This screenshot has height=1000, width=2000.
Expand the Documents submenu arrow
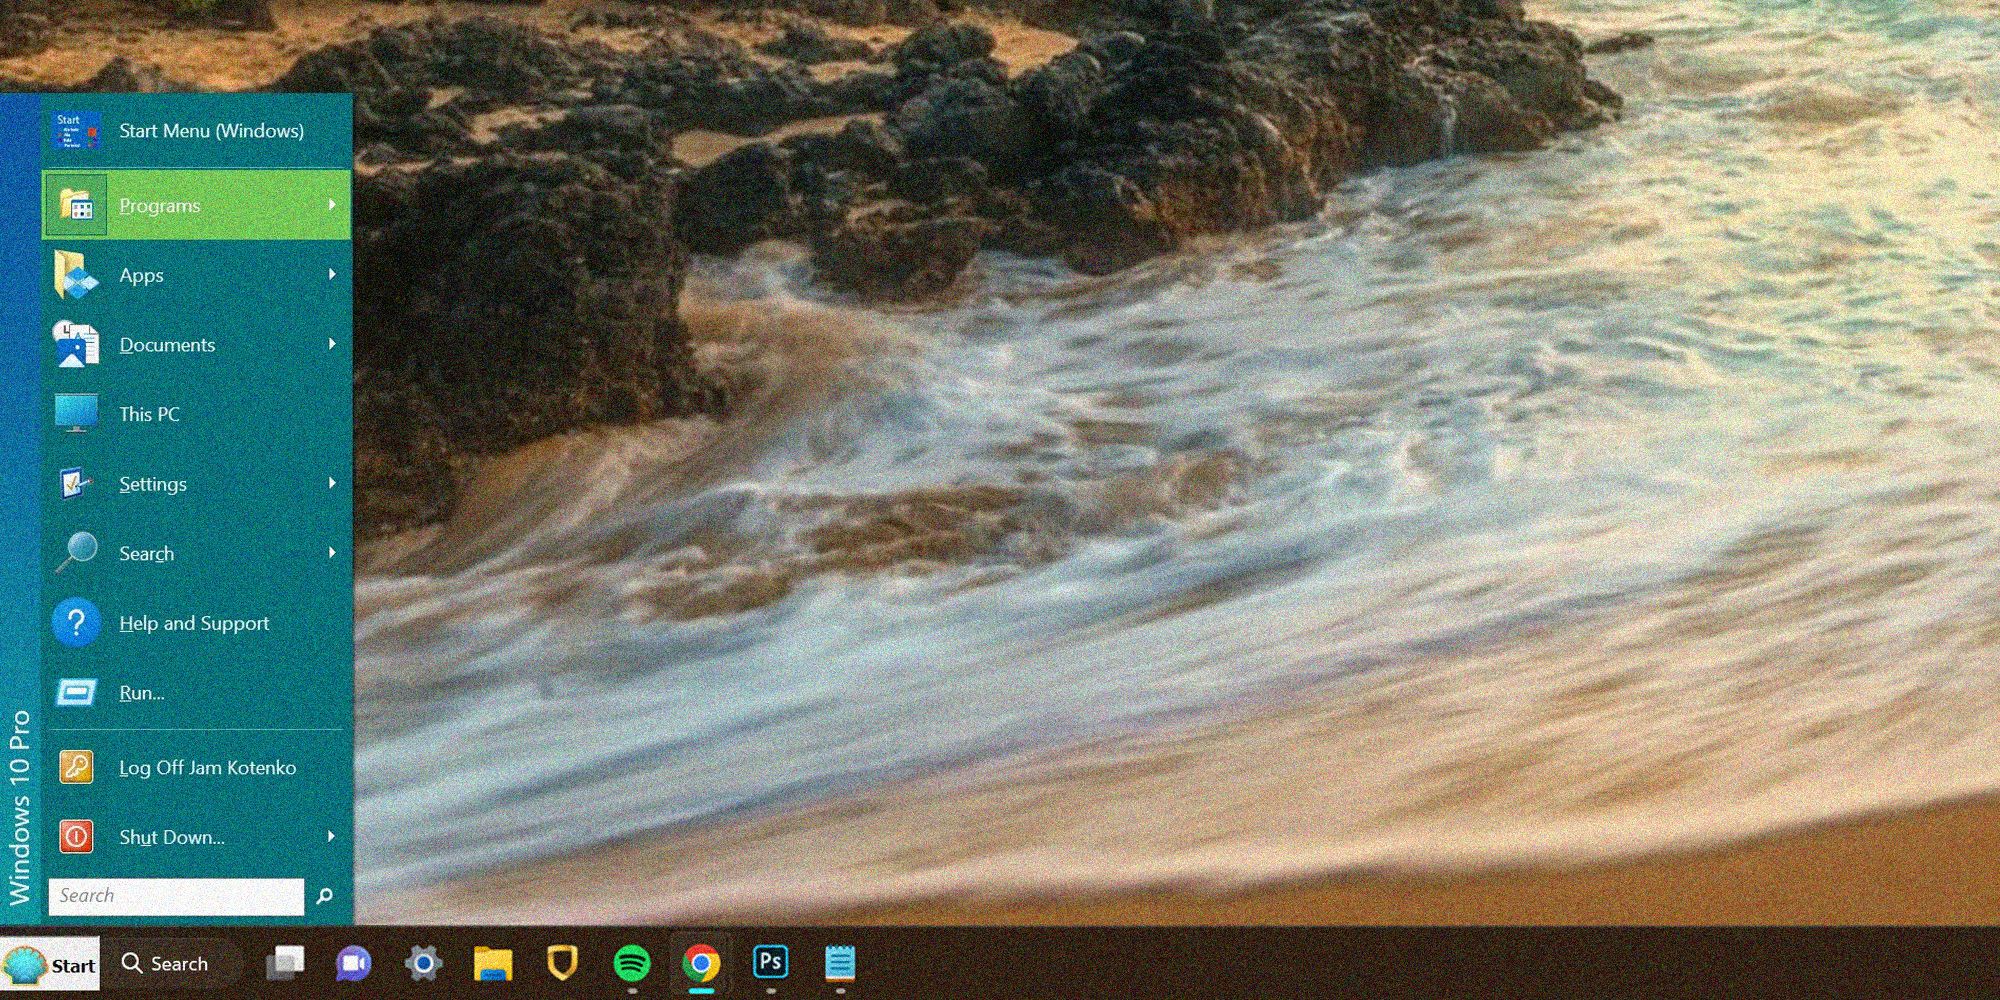(332, 344)
